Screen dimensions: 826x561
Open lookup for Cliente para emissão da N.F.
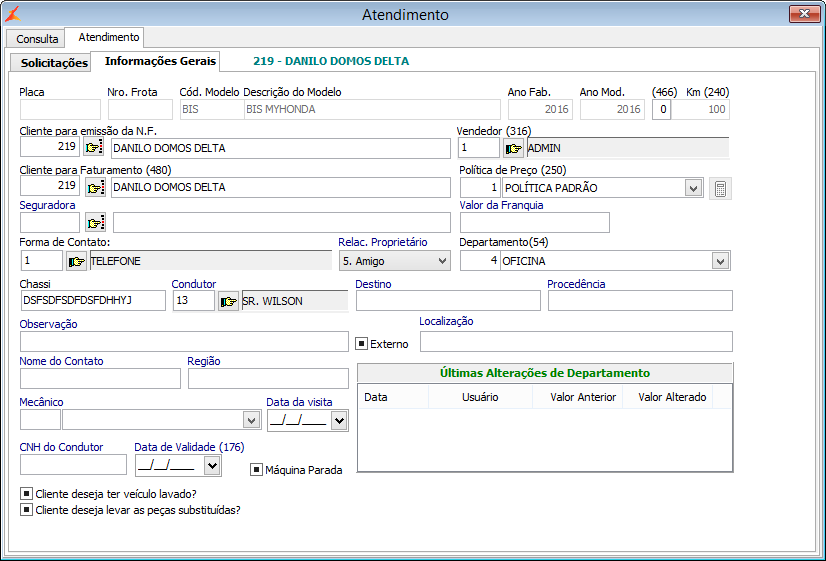(x=94, y=147)
